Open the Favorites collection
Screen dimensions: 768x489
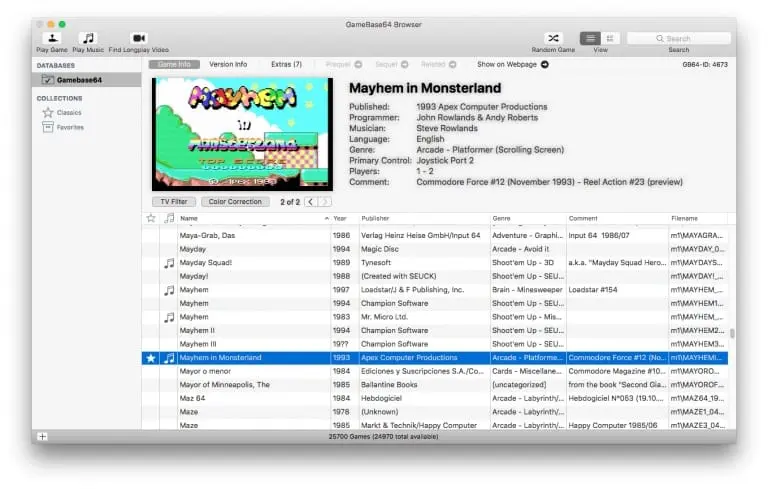click(x=70, y=127)
